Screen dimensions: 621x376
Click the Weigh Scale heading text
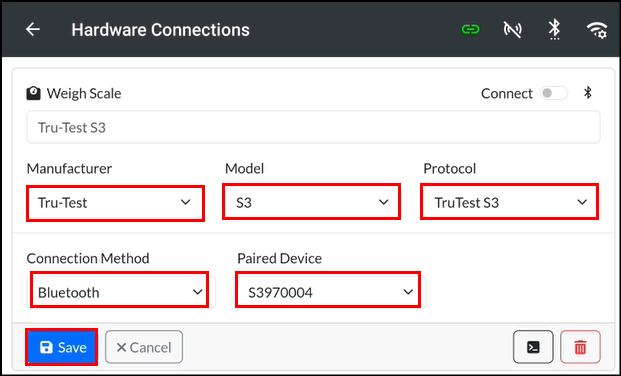tap(84, 94)
